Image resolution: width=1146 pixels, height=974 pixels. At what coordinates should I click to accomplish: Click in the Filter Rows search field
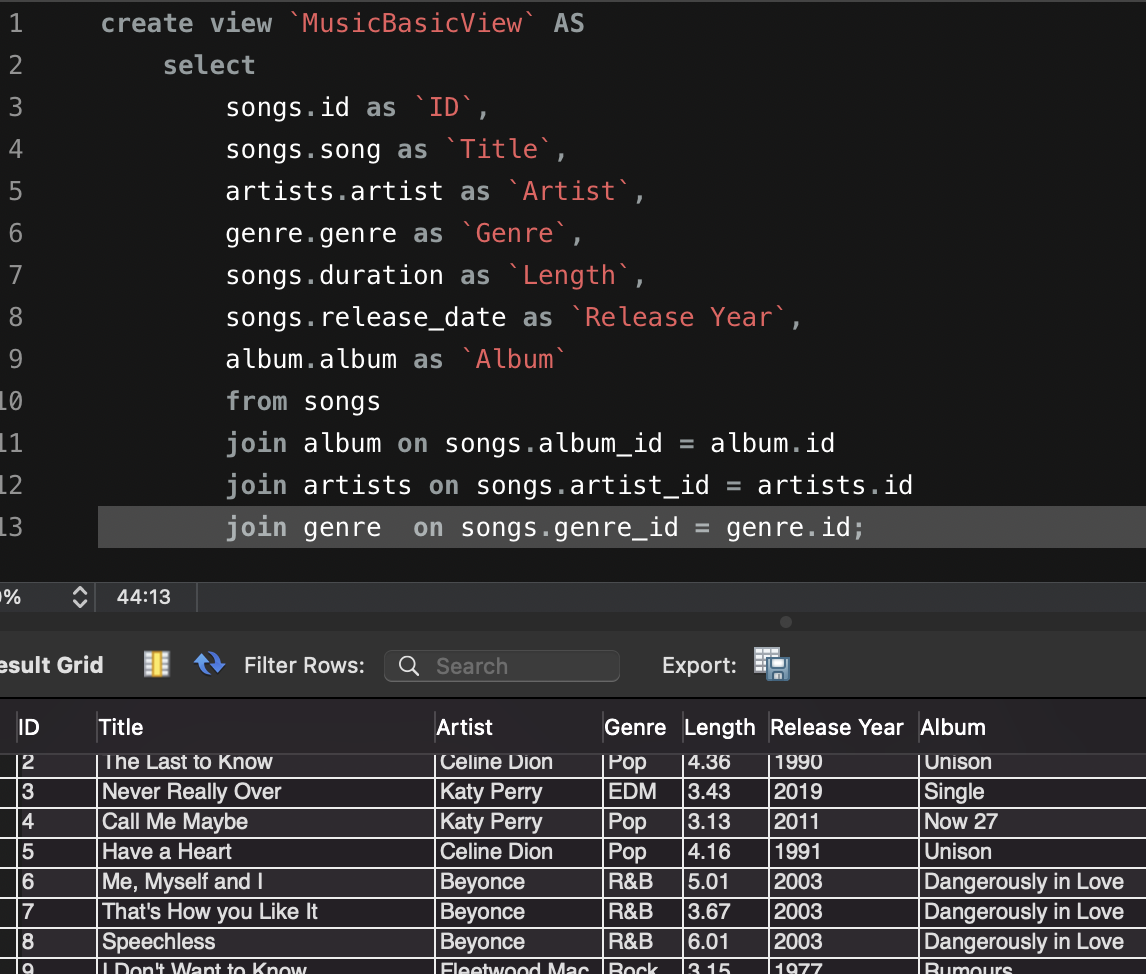tap(501, 666)
